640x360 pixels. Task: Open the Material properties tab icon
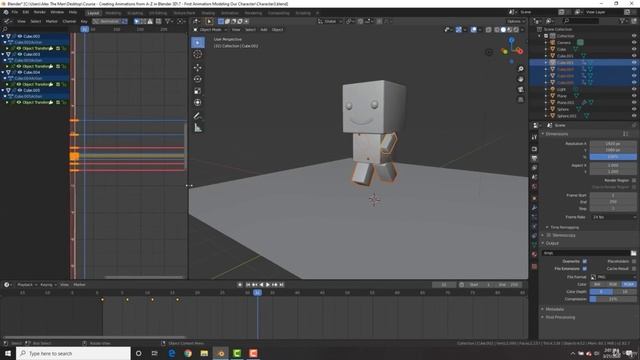coord(534,254)
